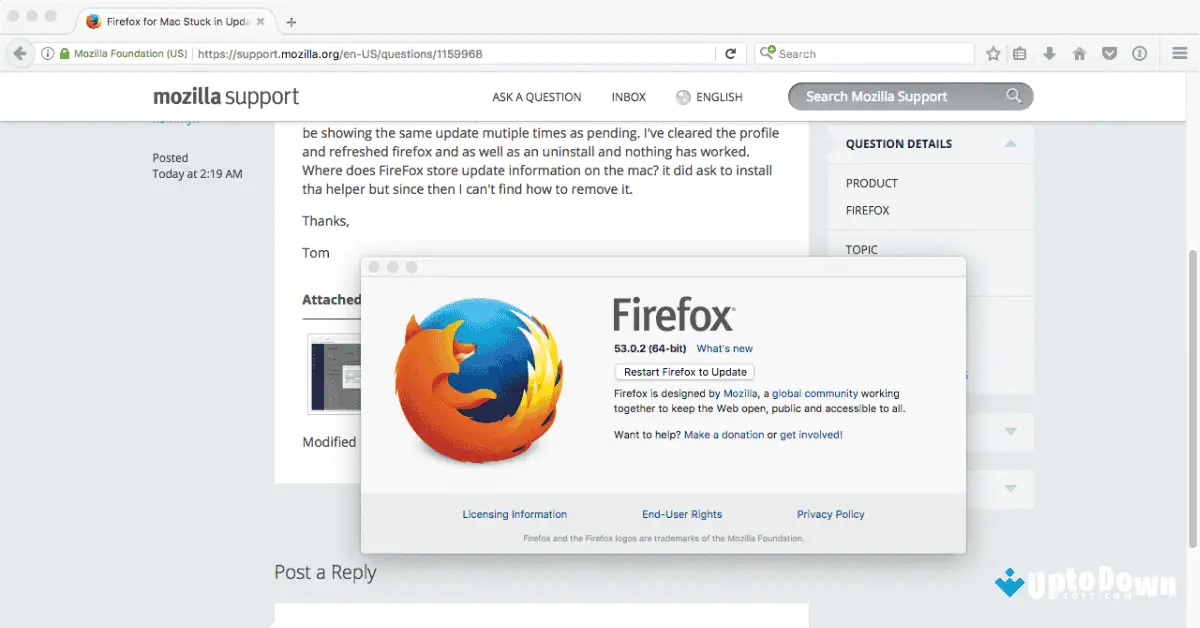The width and height of the screenshot is (1200, 628).
Task: Go to ASK A QUESTION
Action: pos(537,96)
